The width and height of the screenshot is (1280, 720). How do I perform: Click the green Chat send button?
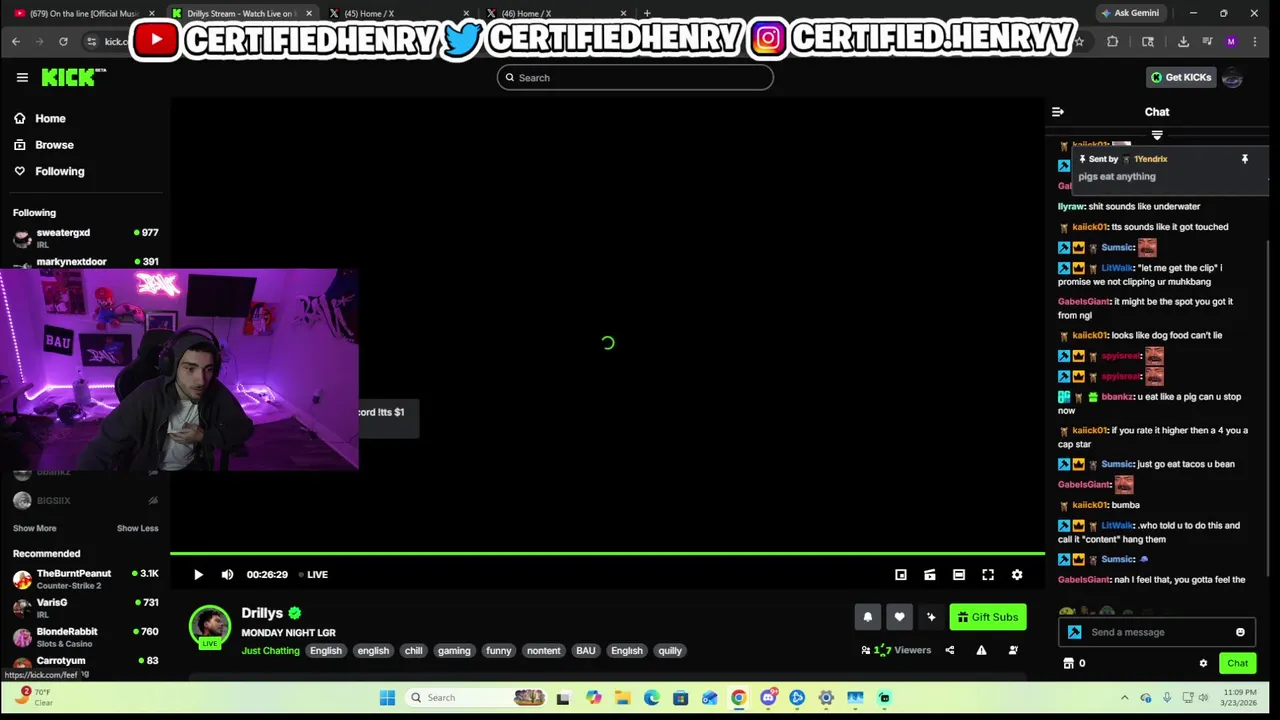1237,663
